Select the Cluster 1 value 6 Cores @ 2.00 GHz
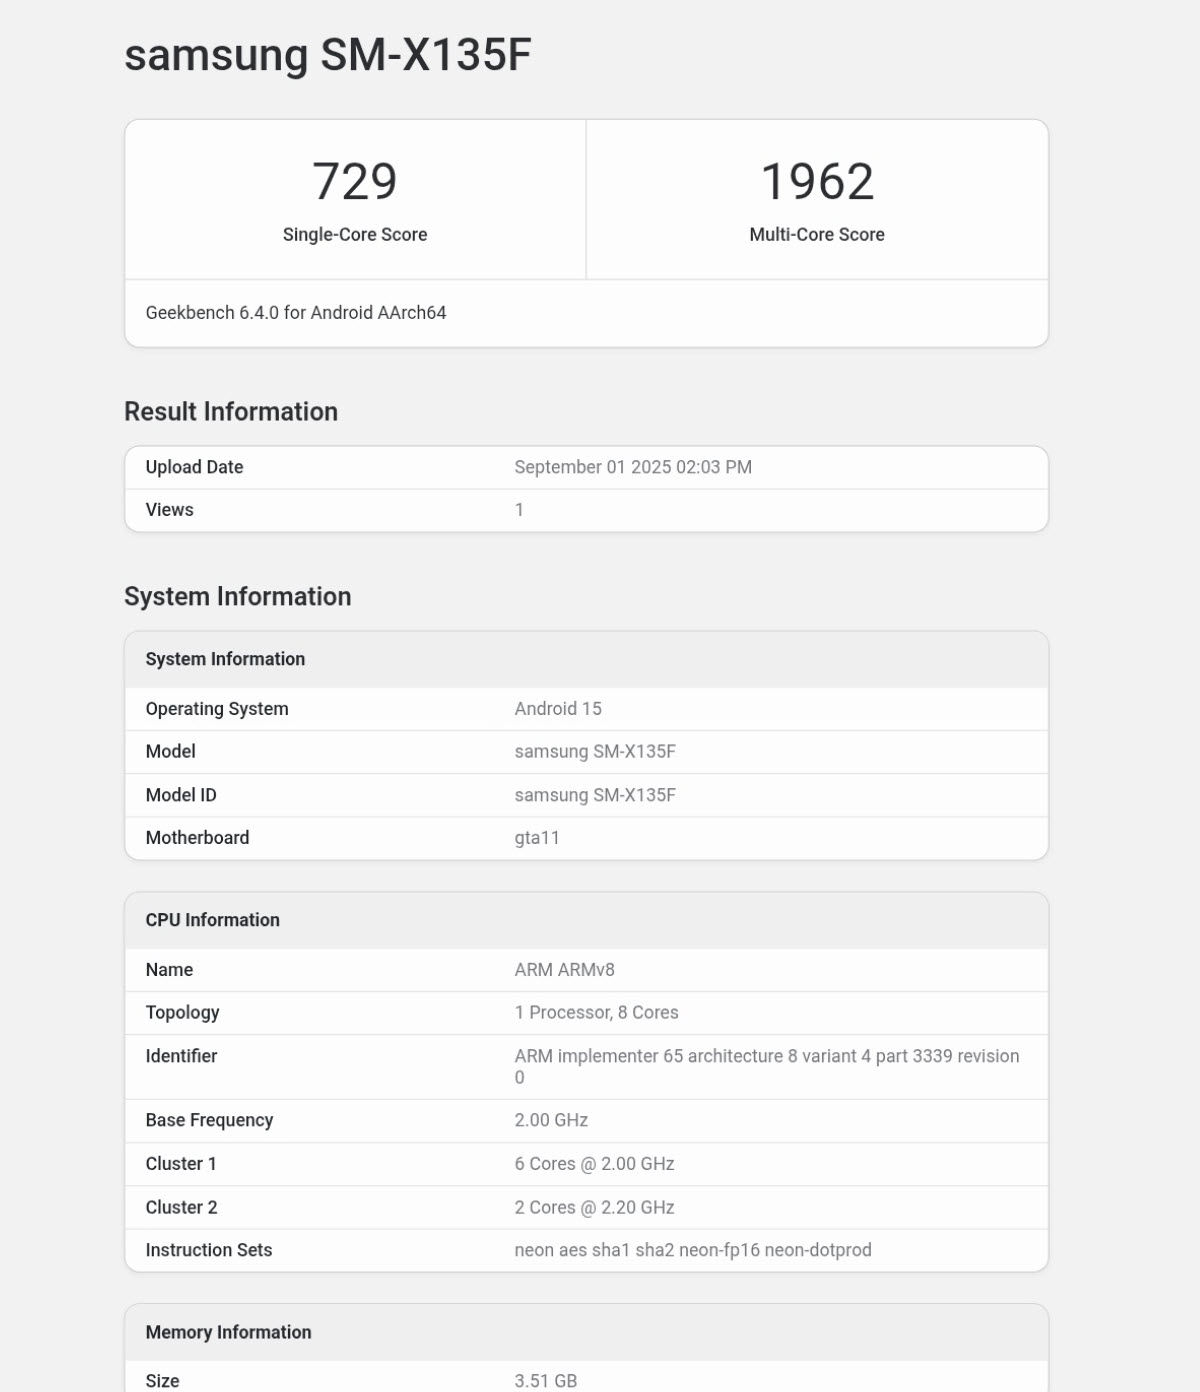Viewport: 1200px width, 1392px height. point(594,1164)
